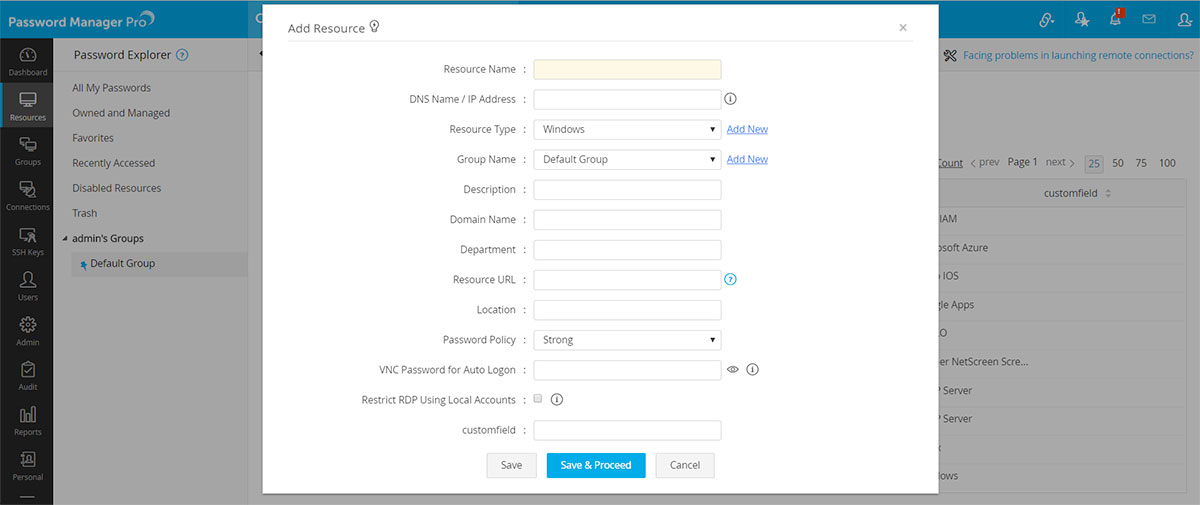Image resolution: width=1200 pixels, height=505 pixels.
Task: Select All My Passwords in explorer
Action: (x=111, y=88)
